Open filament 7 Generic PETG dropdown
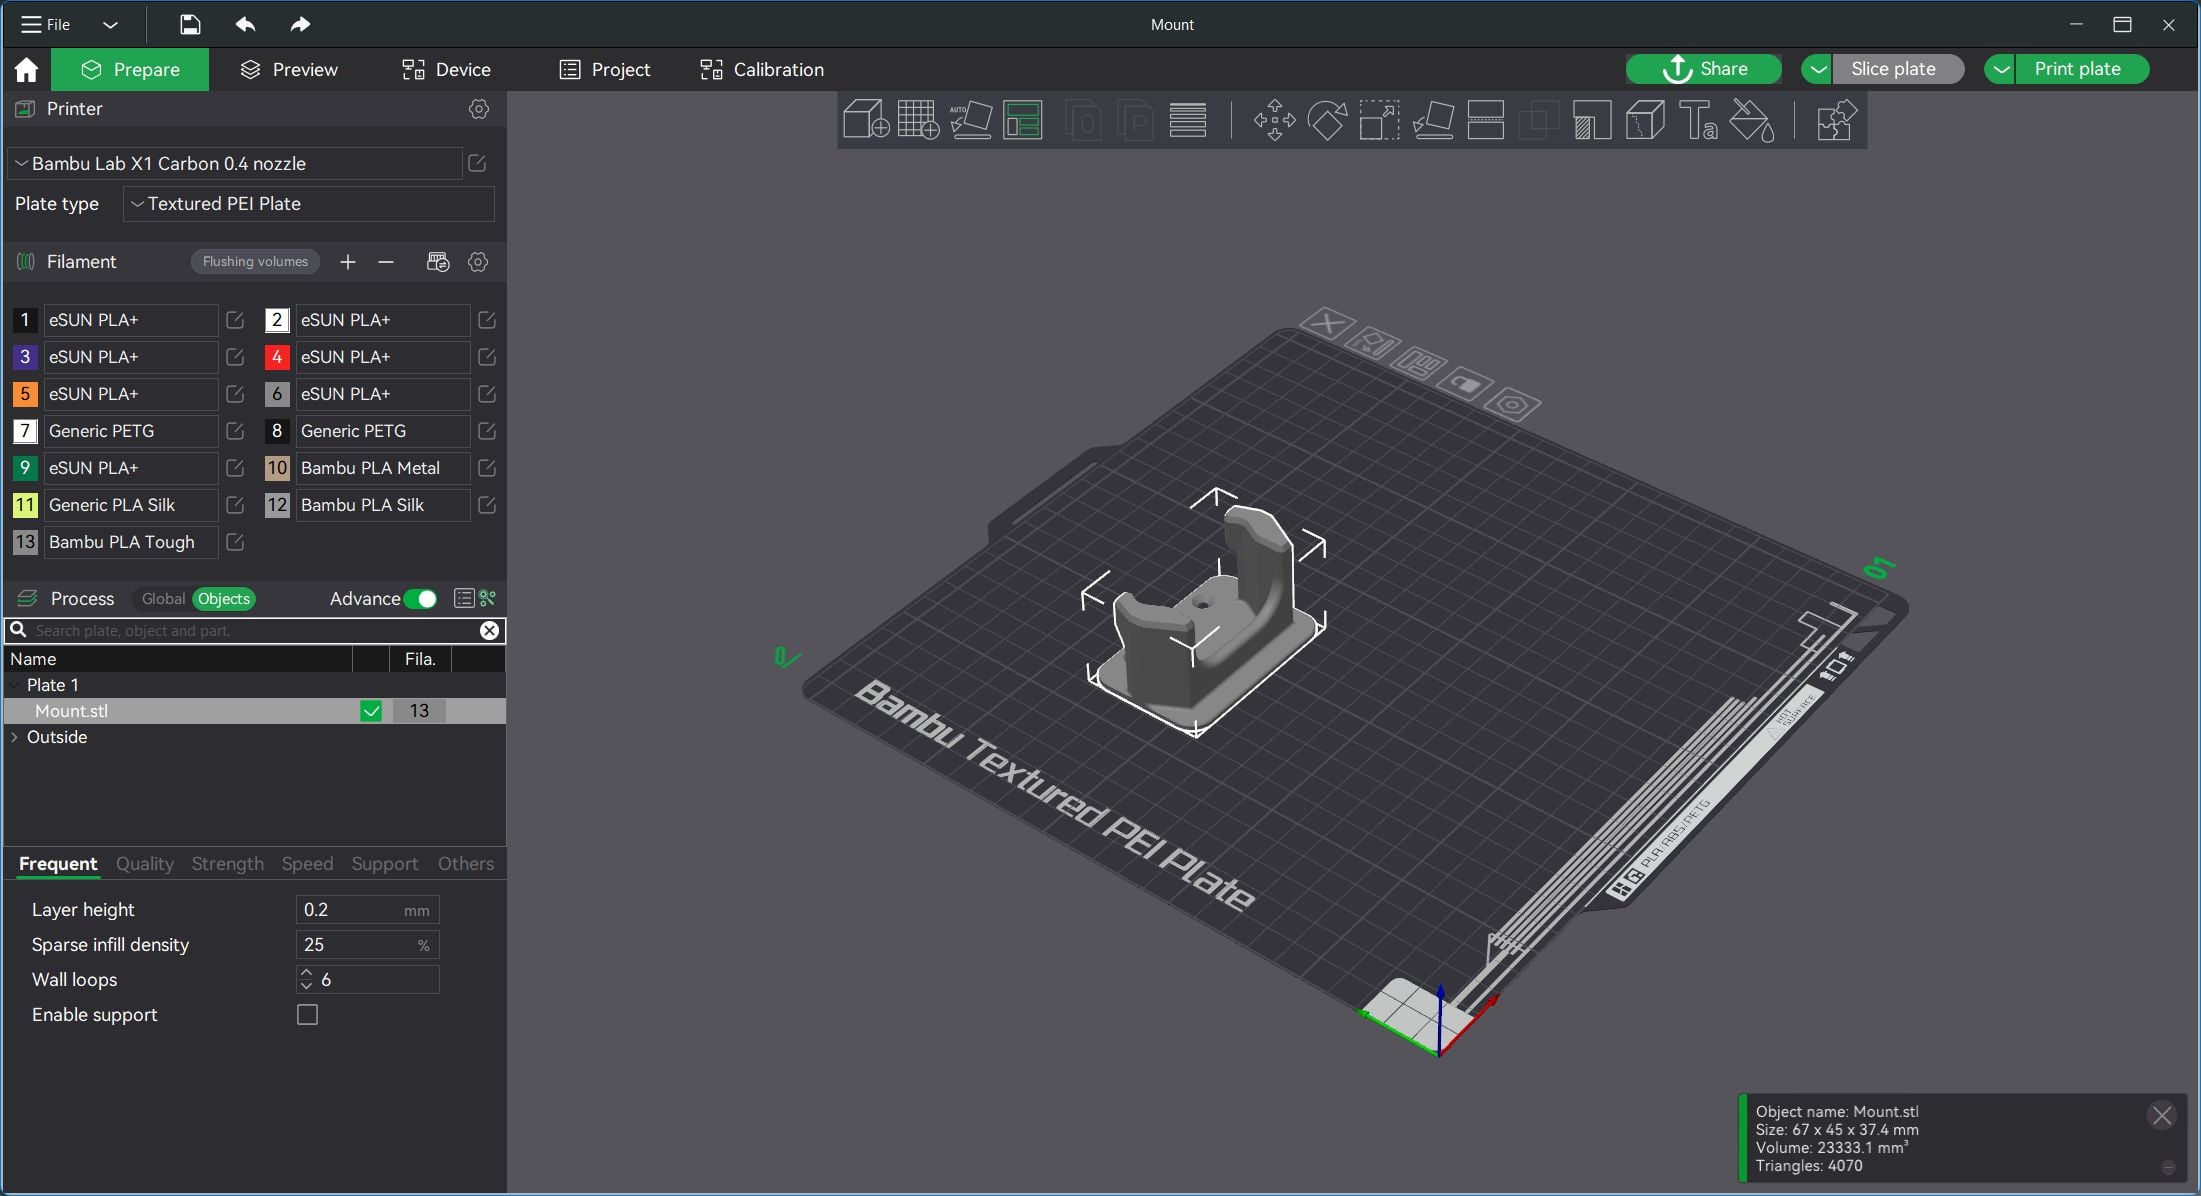 tap(131, 431)
